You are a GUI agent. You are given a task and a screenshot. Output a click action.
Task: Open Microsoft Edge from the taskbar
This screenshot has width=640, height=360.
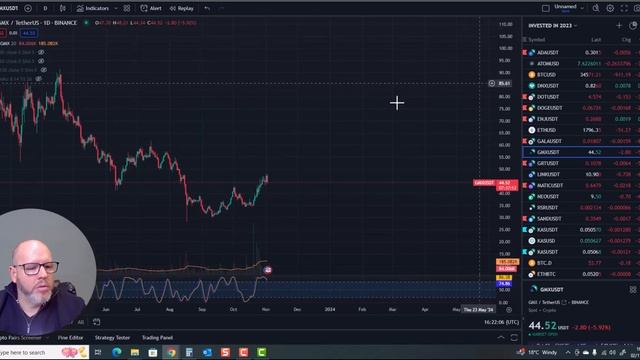(117, 352)
